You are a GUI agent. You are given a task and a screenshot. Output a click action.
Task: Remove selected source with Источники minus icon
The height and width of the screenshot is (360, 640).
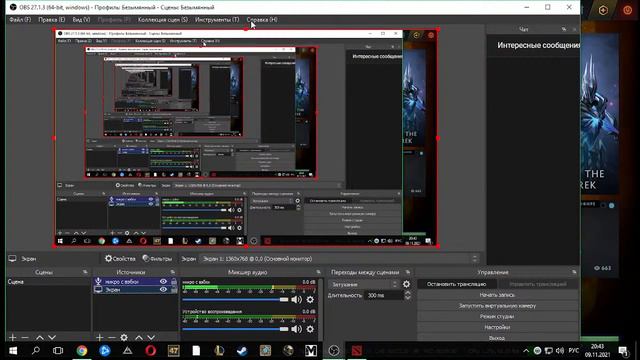pyautogui.click(x=111, y=338)
